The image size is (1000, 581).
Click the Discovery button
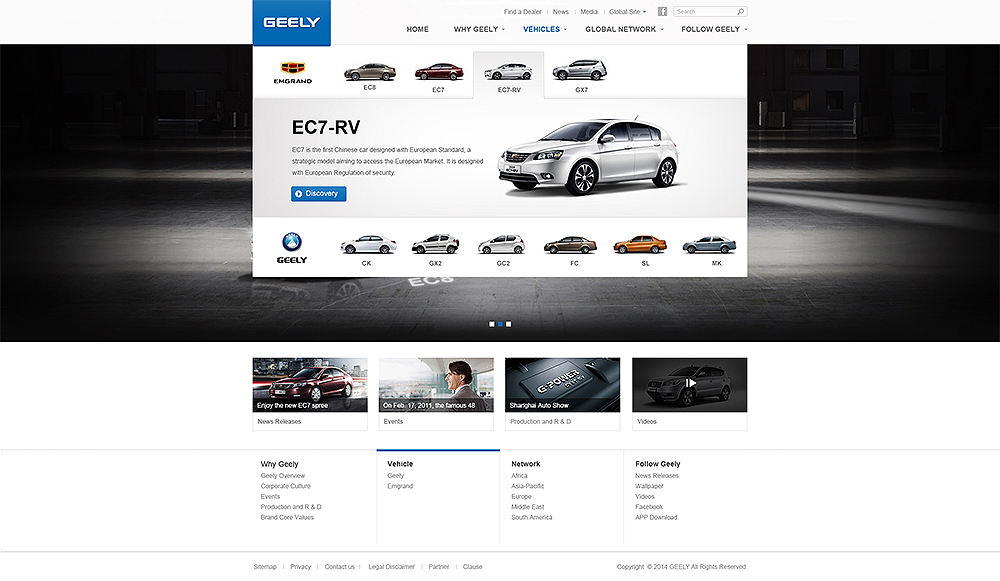click(318, 194)
